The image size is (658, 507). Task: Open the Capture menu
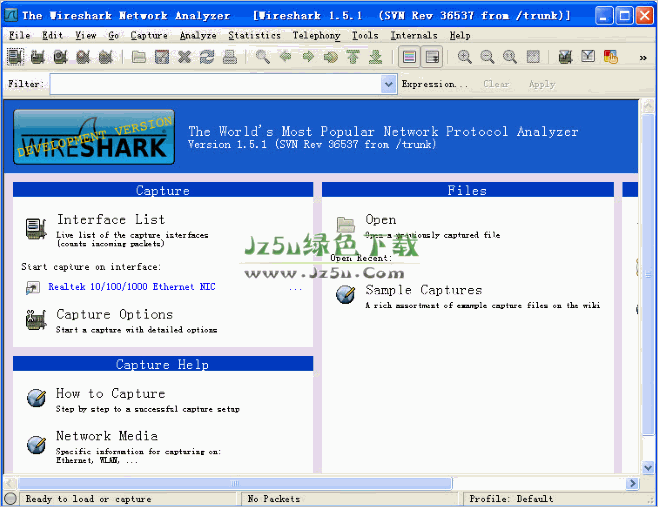point(149,35)
